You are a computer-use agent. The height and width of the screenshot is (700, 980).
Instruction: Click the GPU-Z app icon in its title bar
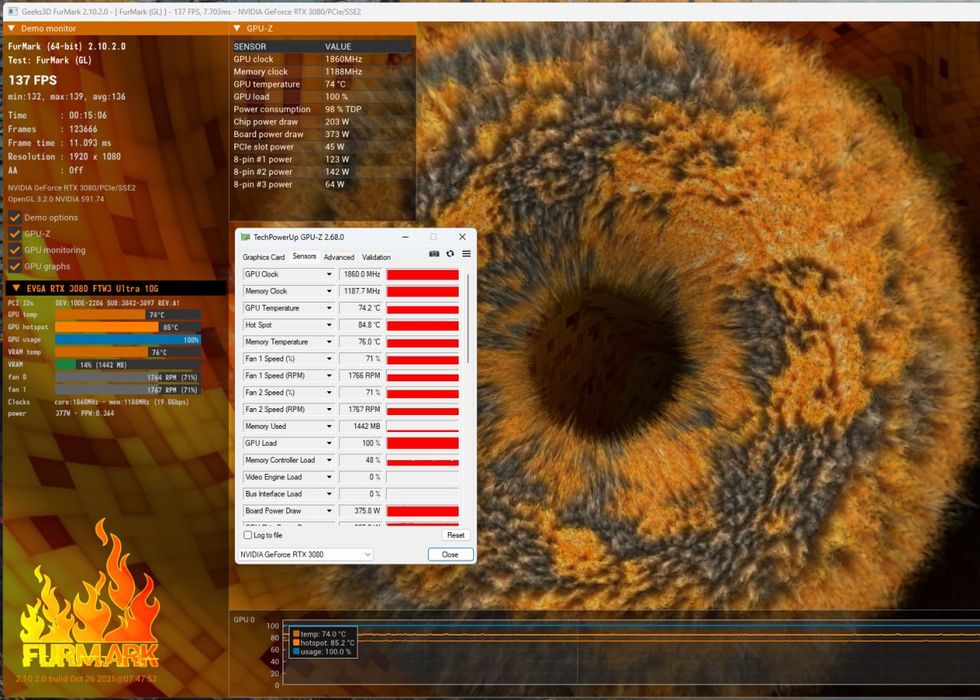246,237
